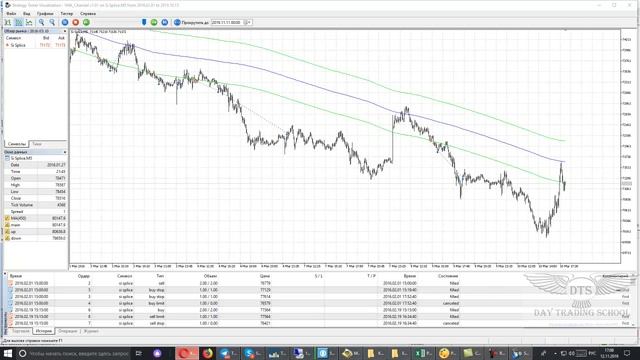
Task: Sort history by Объем column header
Action: (210, 276)
